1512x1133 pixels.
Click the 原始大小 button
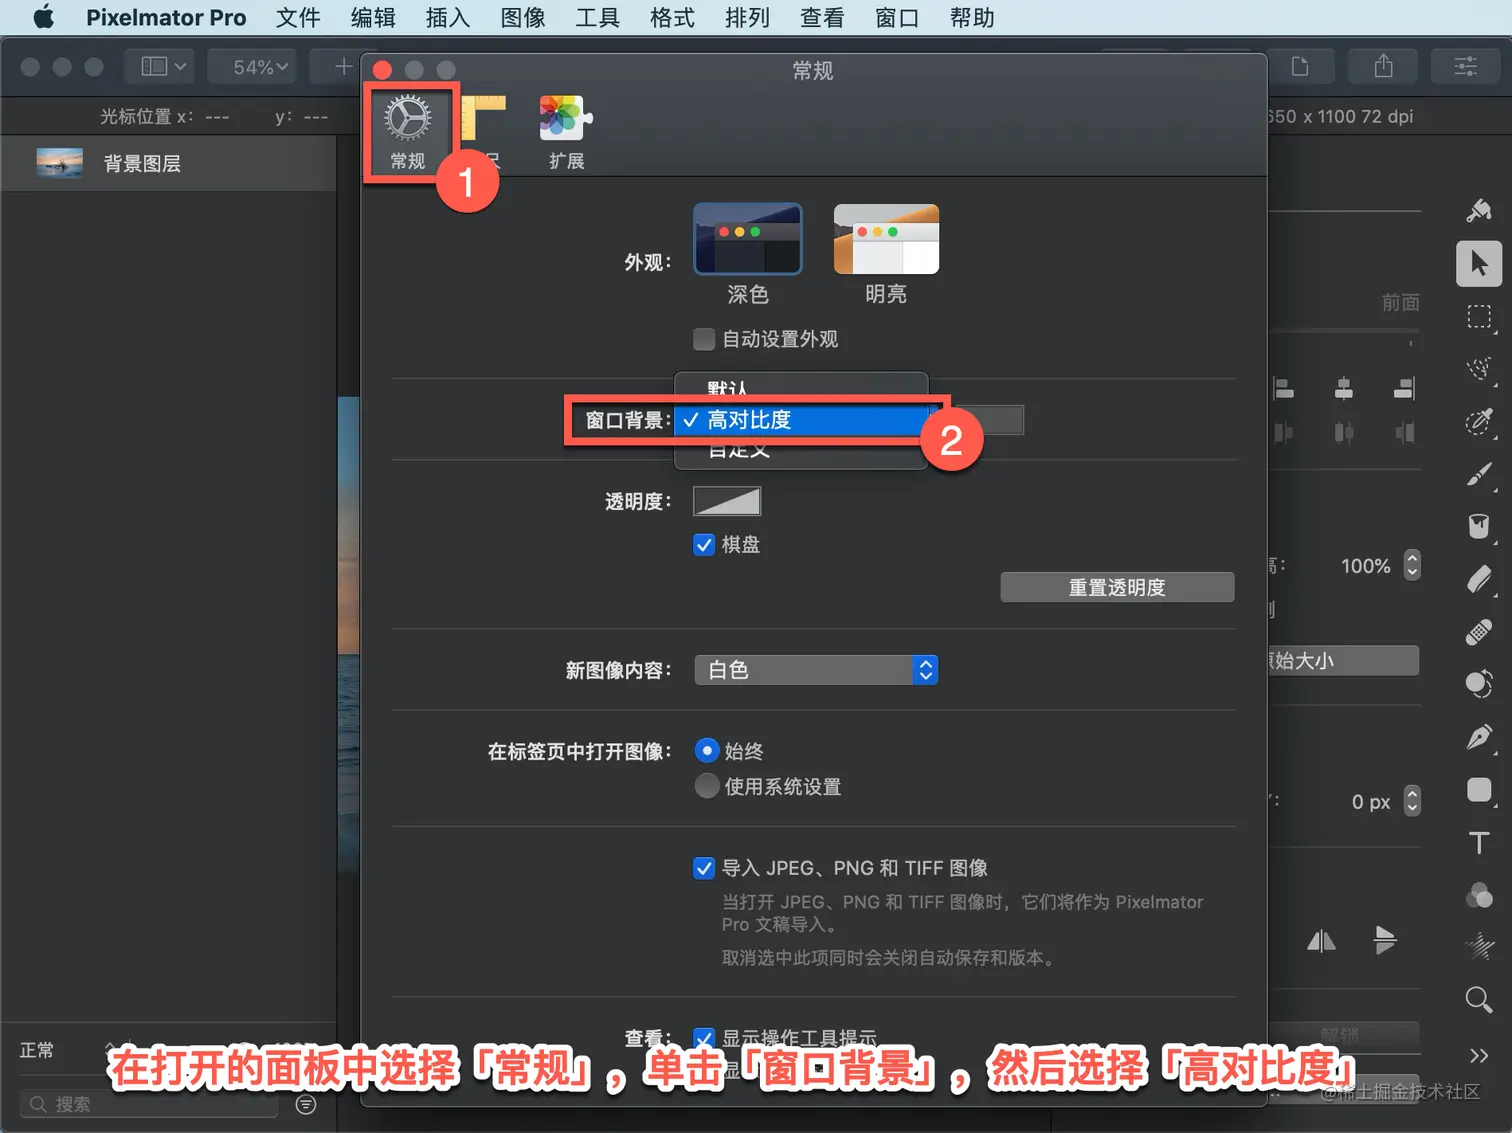pos(1343,661)
